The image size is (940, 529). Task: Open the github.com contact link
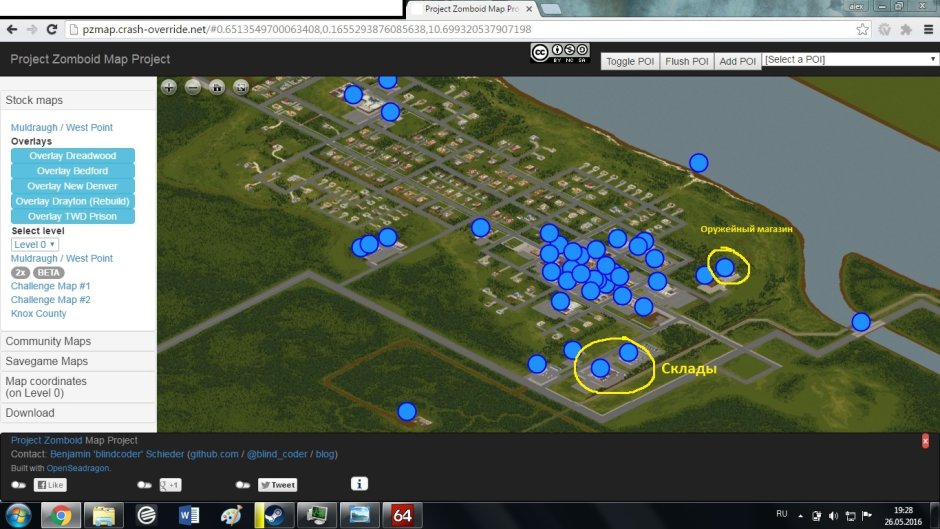[214, 454]
